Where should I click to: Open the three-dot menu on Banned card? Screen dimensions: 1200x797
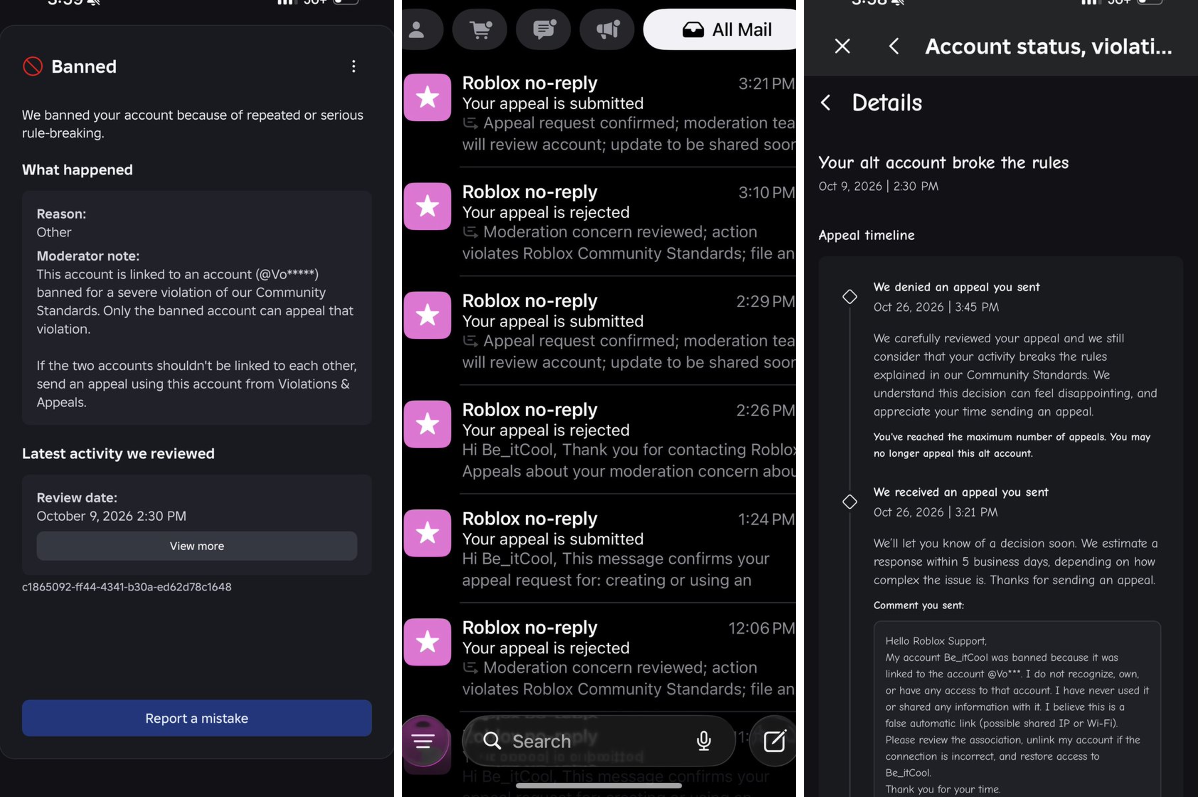tap(353, 66)
